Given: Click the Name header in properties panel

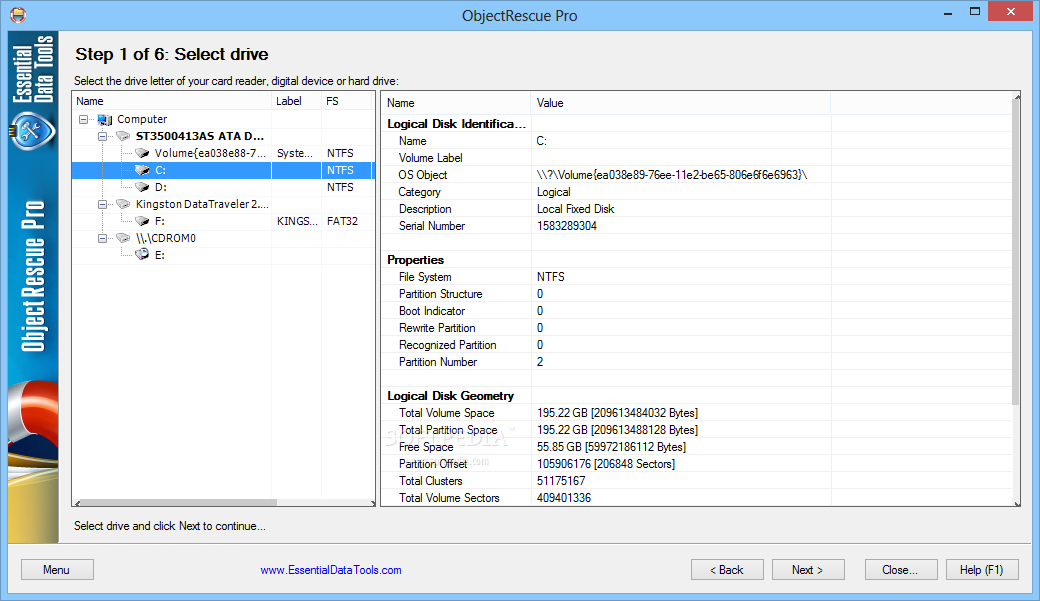Looking at the screenshot, I should [x=456, y=103].
